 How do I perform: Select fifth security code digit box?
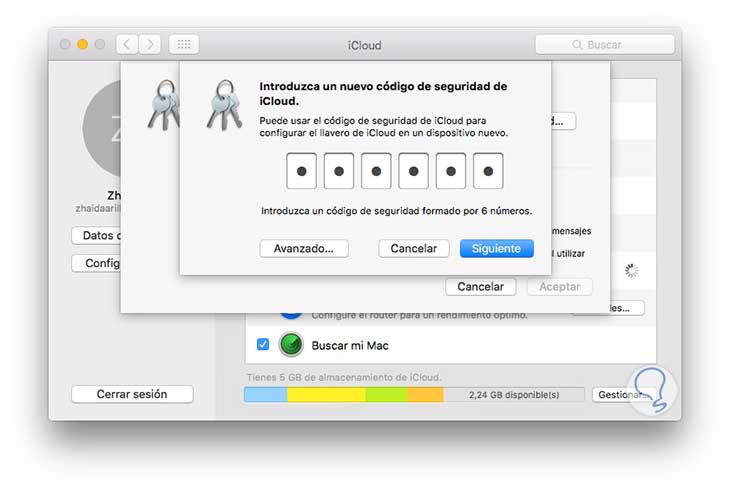(x=451, y=171)
